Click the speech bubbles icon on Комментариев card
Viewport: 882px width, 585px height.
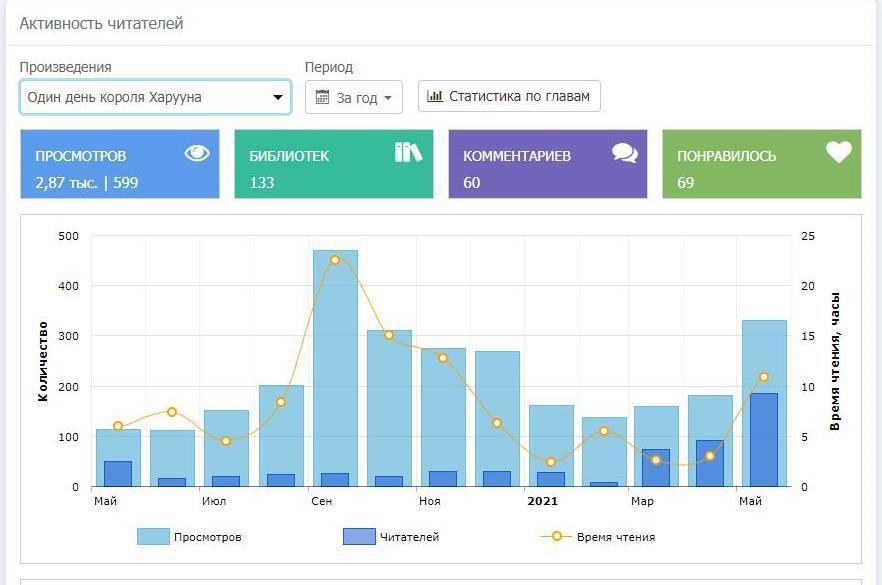click(x=625, y=153)
